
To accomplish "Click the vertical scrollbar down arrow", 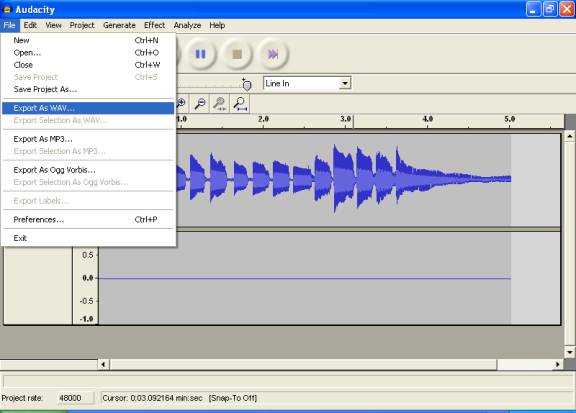I will (570, 352).
